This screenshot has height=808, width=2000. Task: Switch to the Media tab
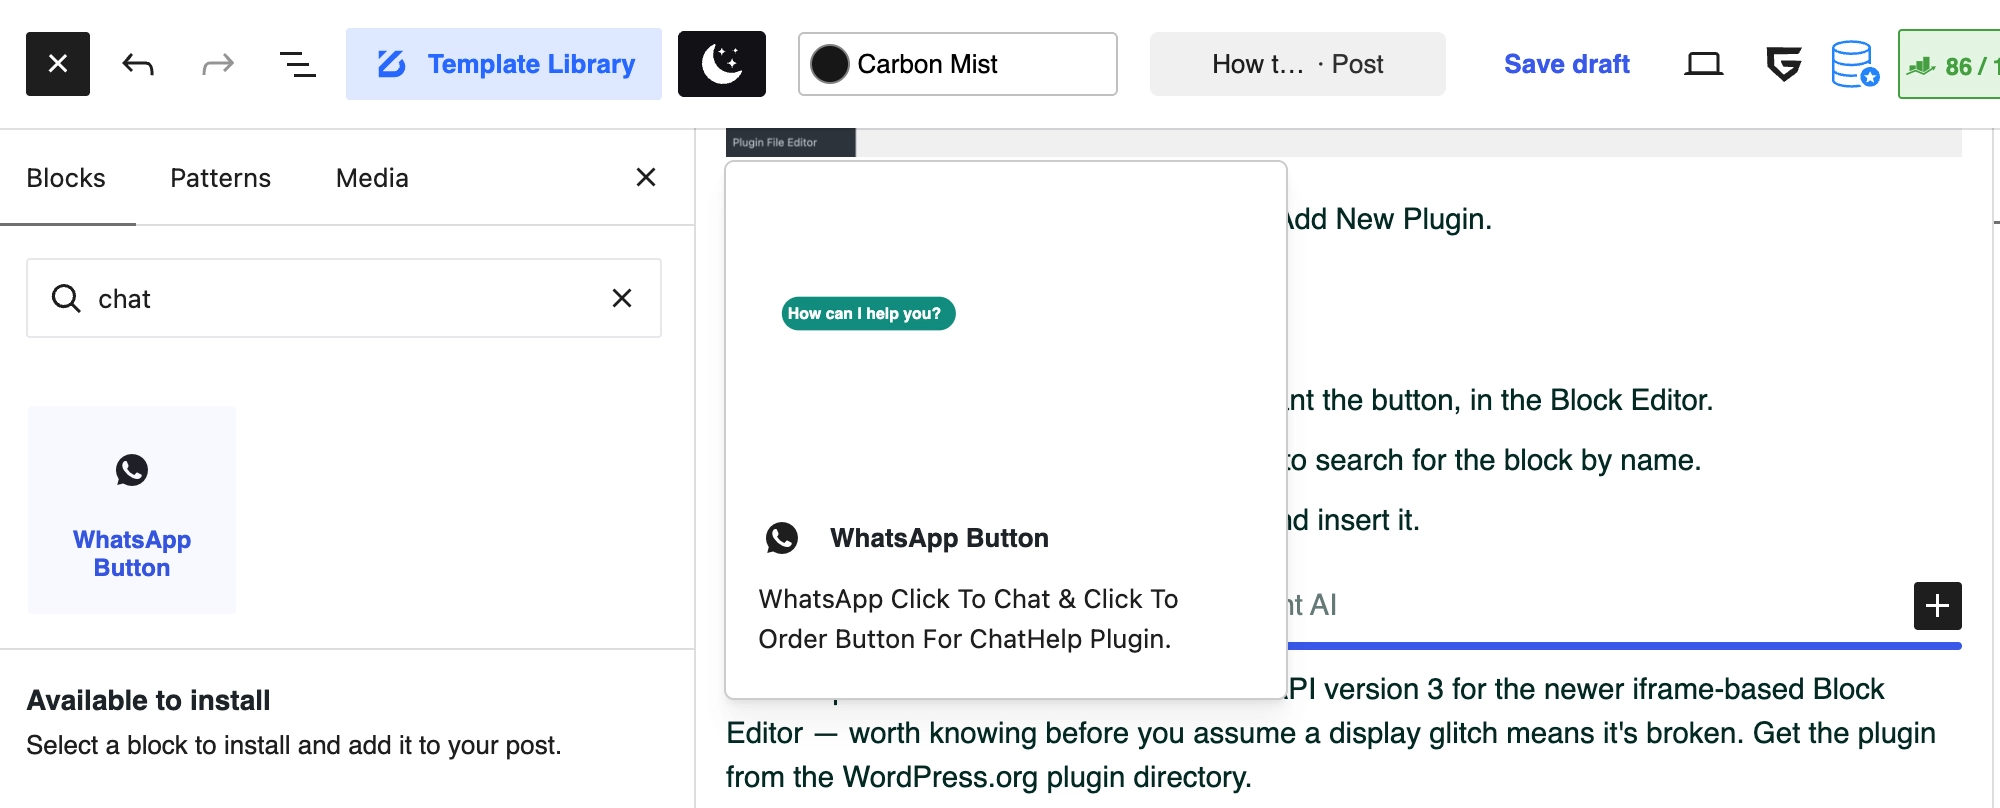coord(372,178)
